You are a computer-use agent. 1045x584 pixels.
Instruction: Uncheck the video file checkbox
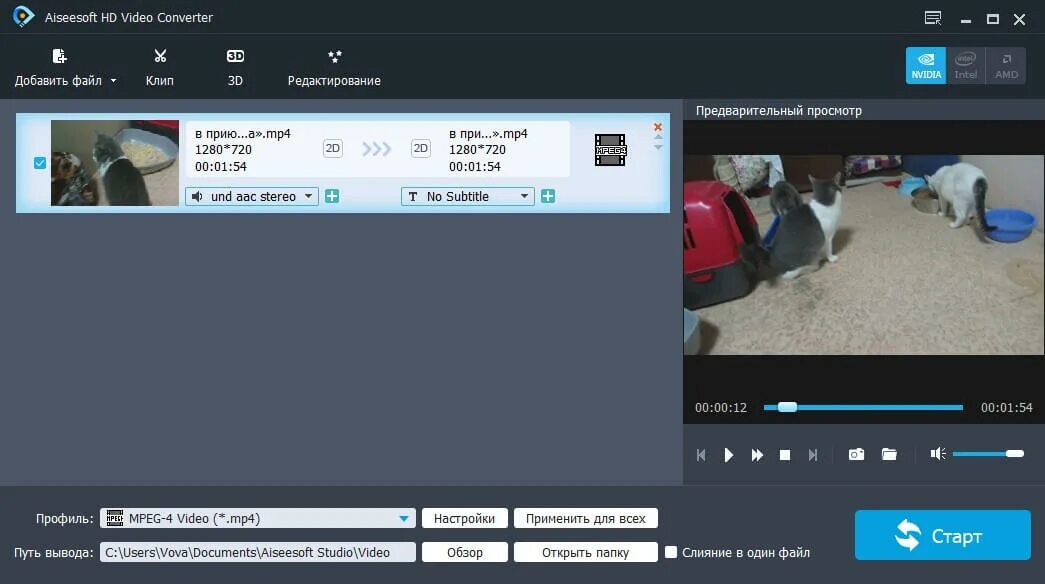(40, 163)
